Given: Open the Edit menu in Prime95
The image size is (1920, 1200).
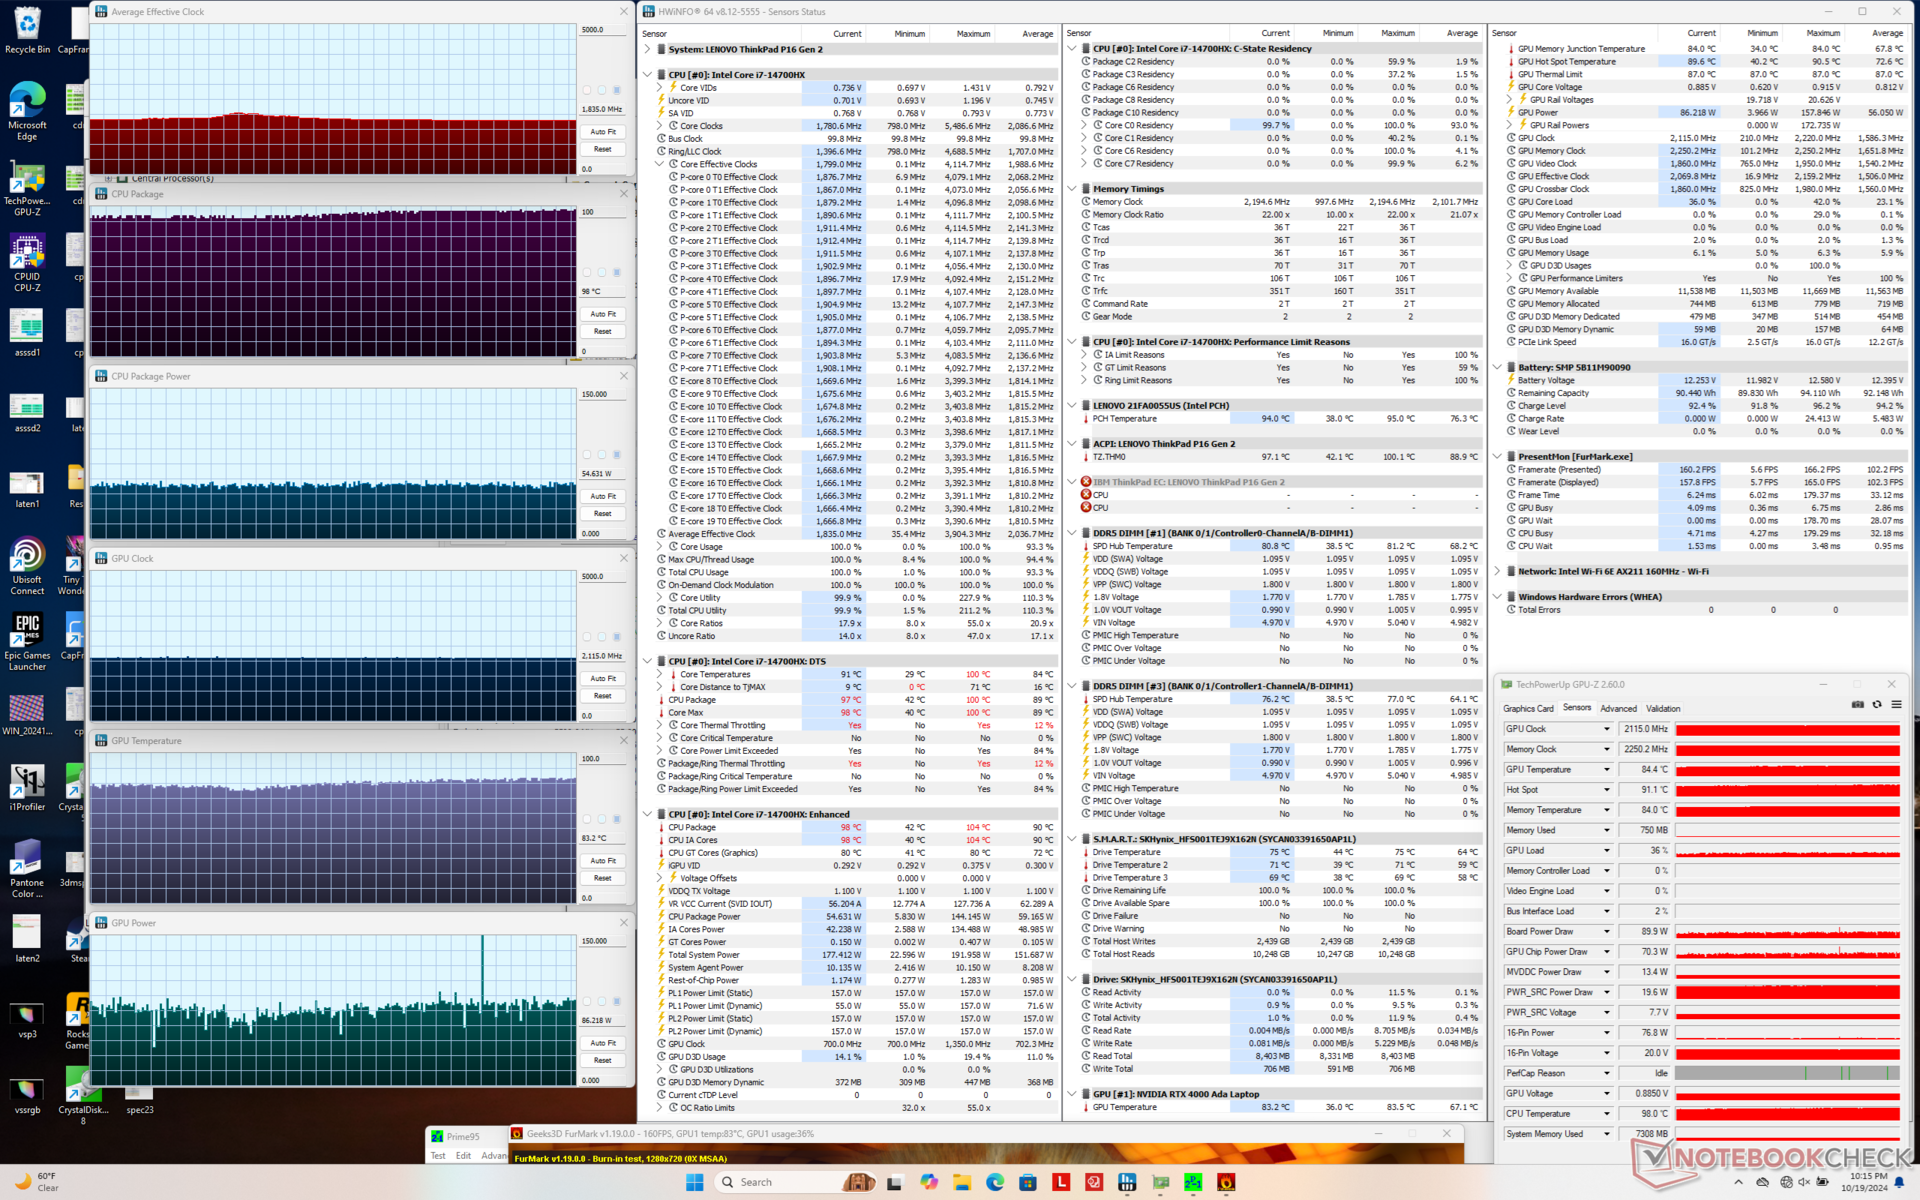Looking at the screenshot, I should click(x=463, y=1156).
